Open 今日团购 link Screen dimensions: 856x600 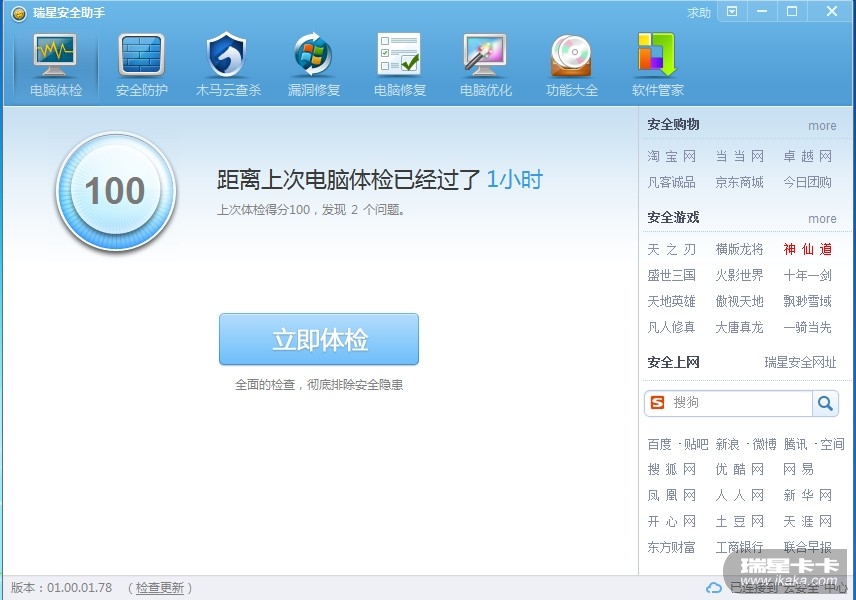[x=807, y=182]
